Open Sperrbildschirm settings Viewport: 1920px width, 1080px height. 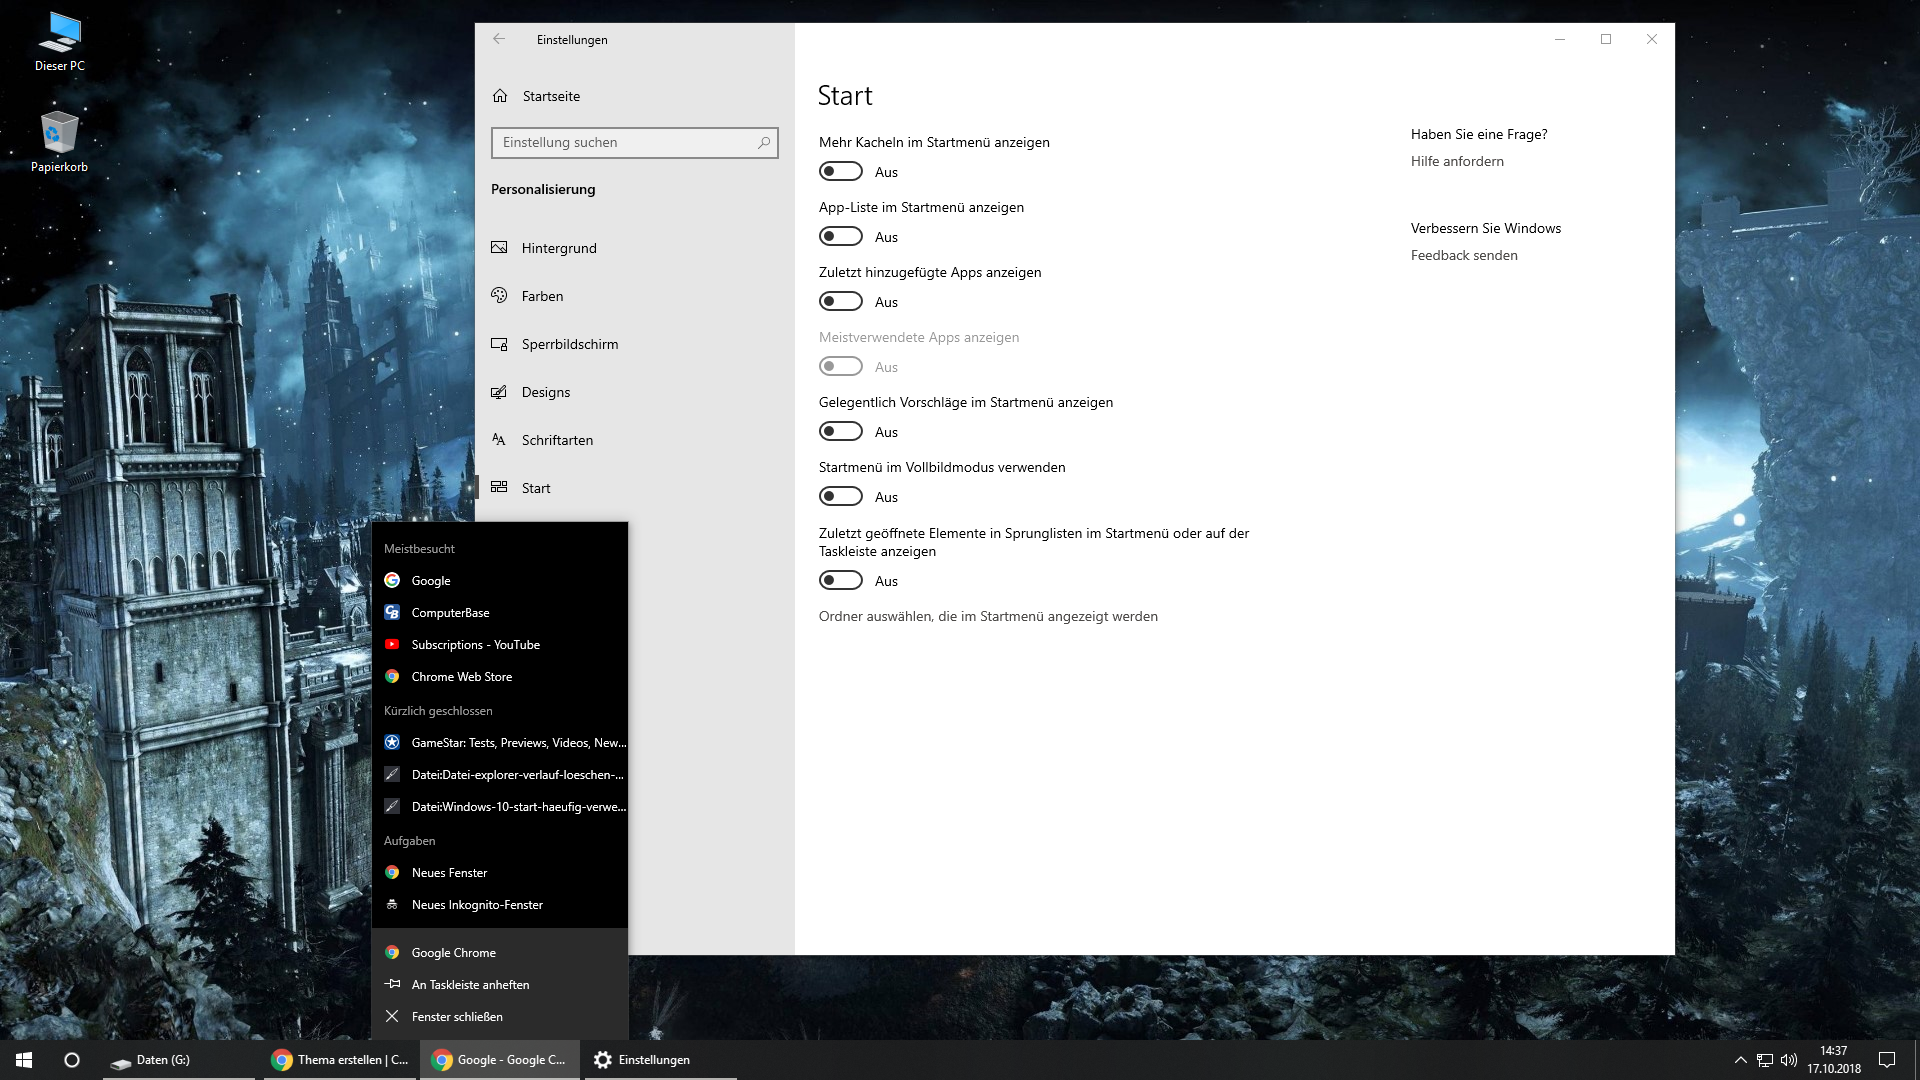569,344
